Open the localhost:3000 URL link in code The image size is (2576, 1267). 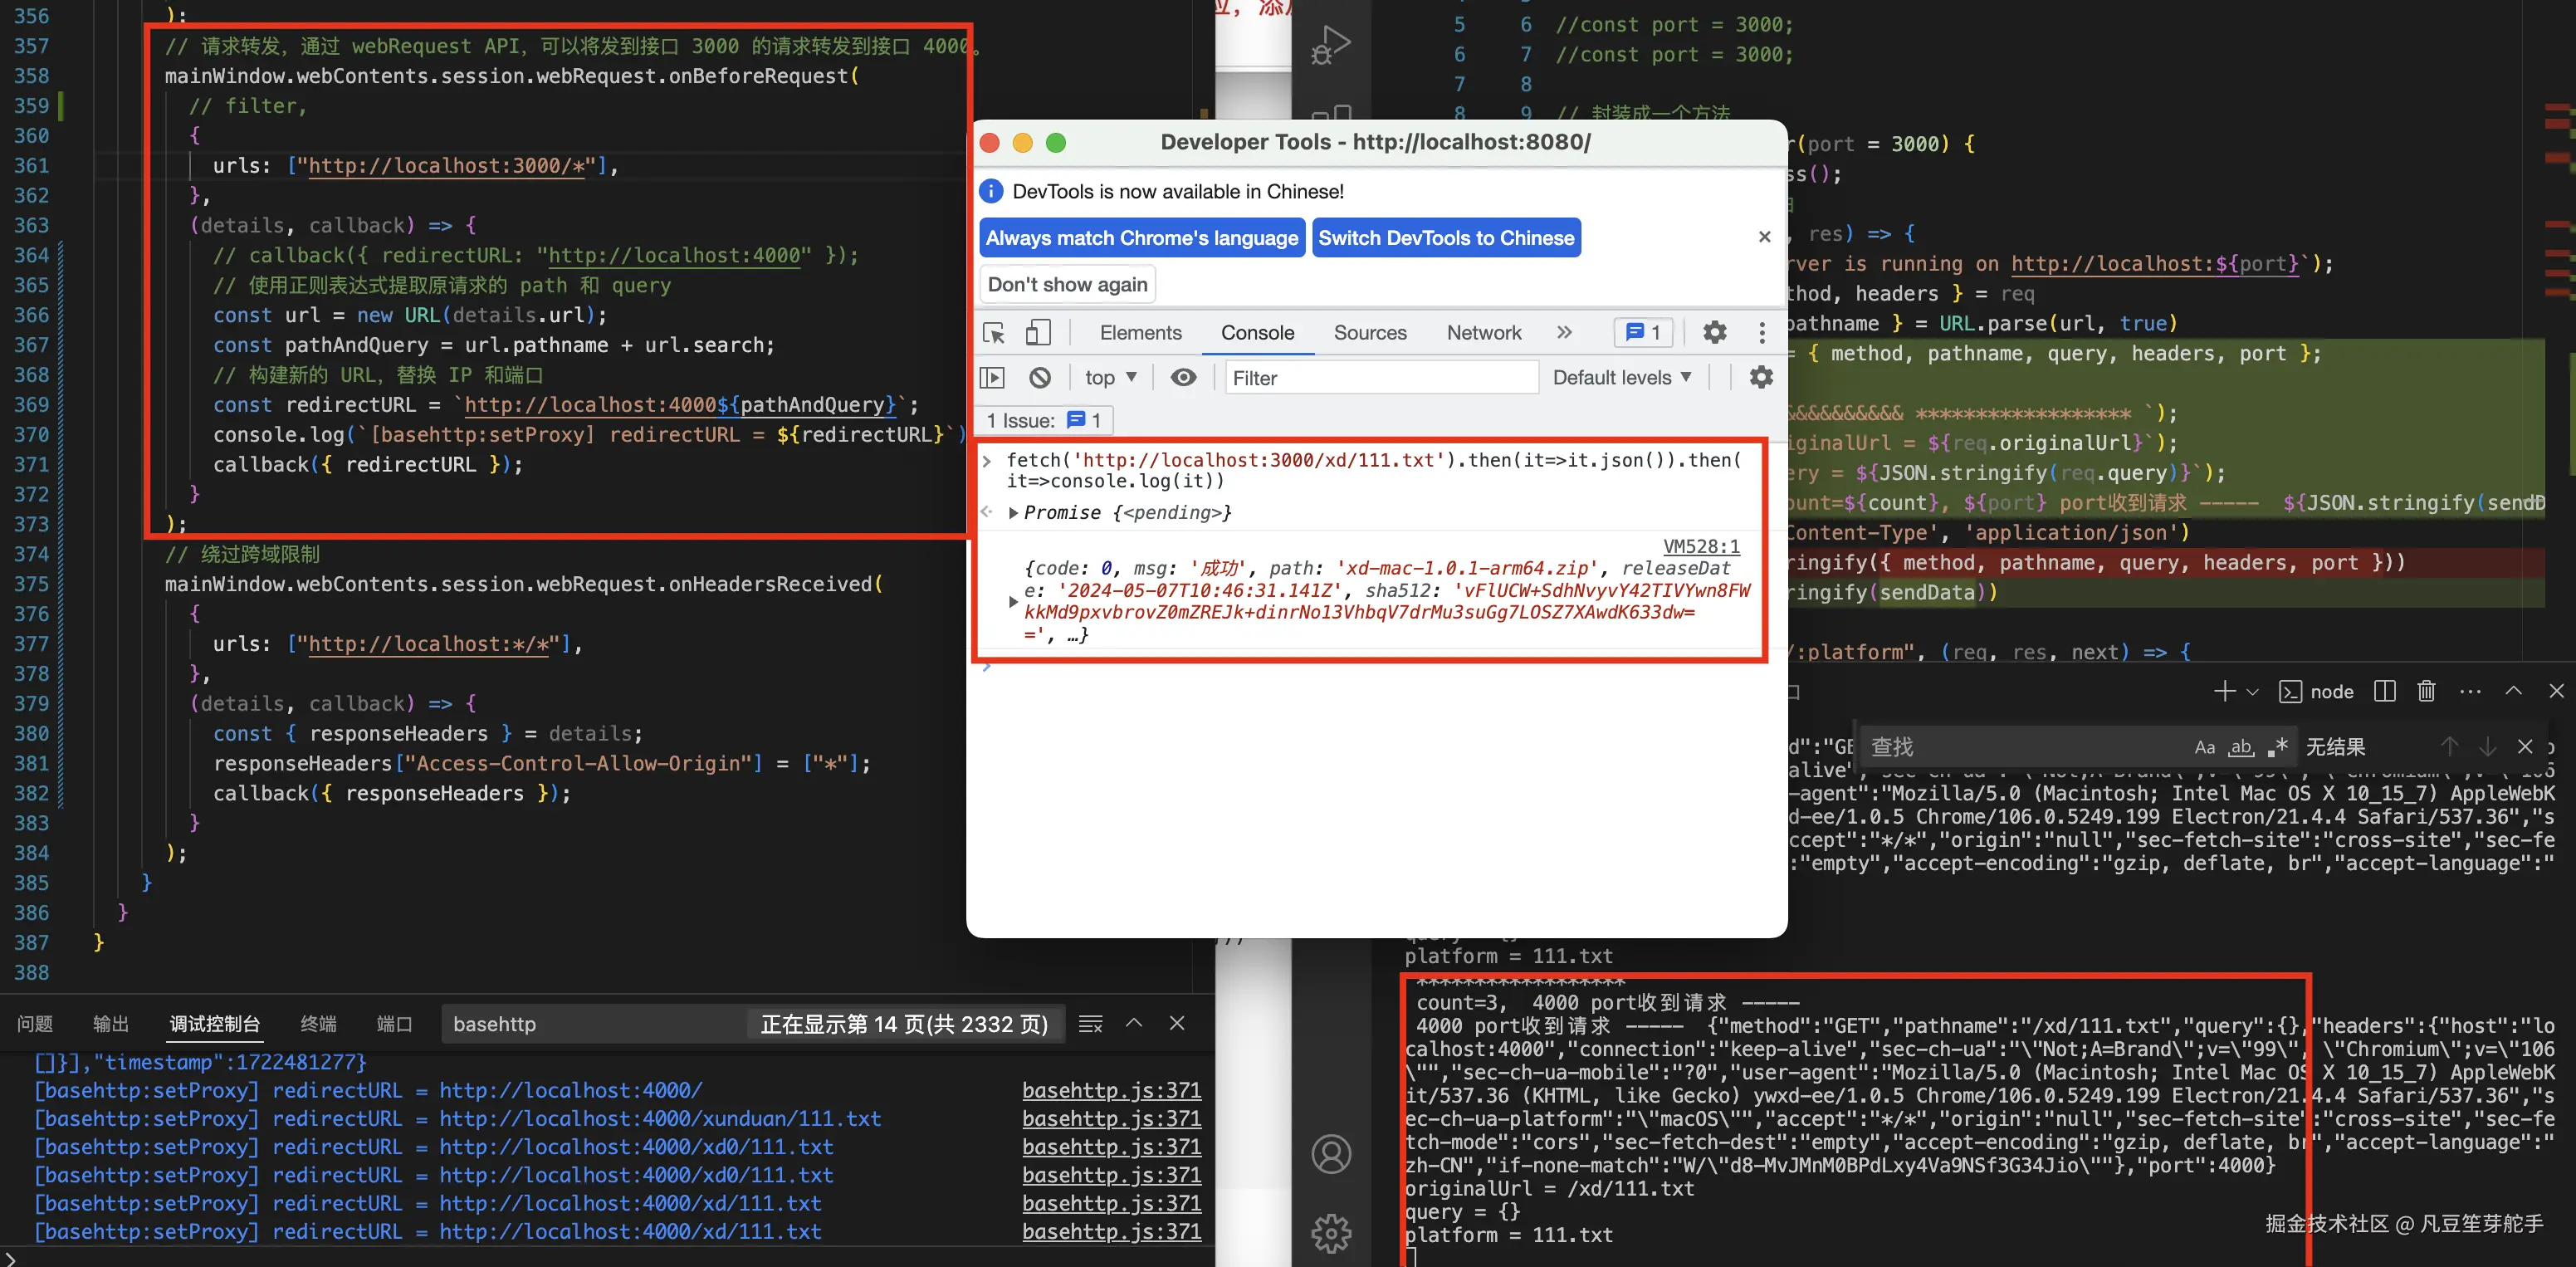point(446,166)
